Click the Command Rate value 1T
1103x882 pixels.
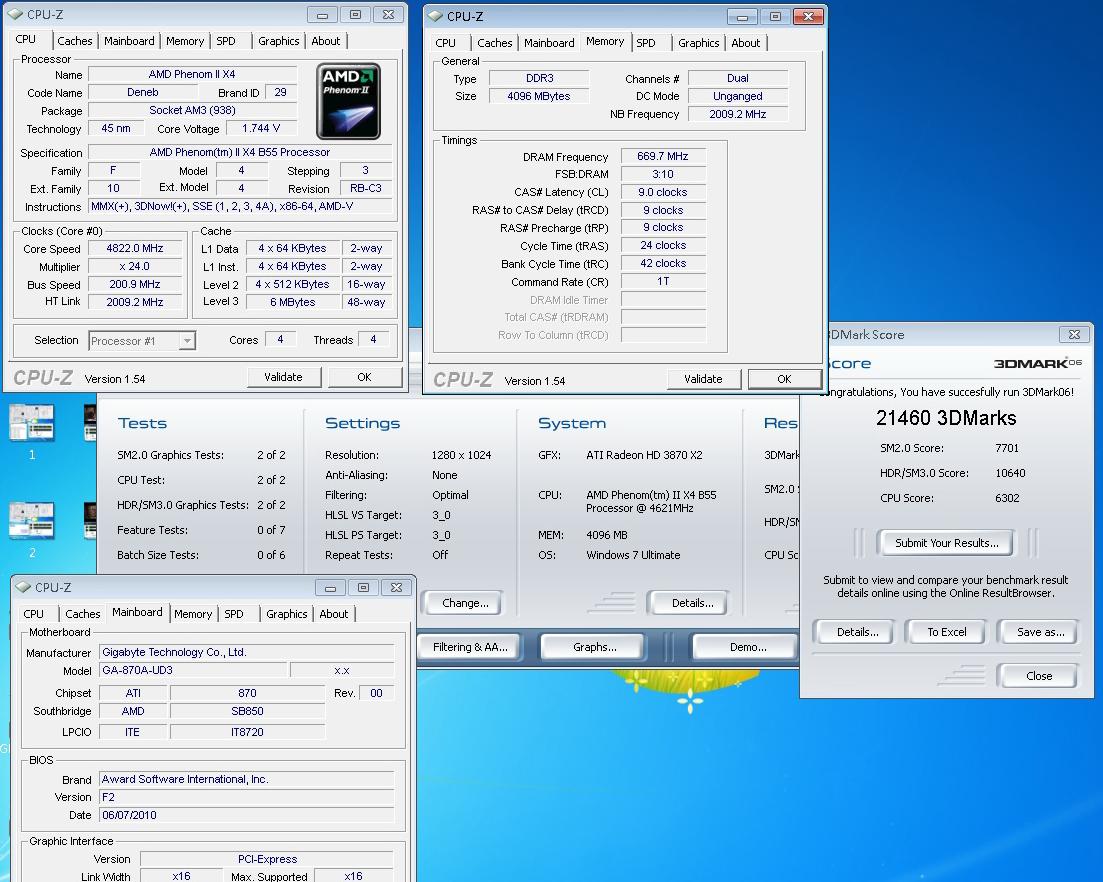pos(663,281)
